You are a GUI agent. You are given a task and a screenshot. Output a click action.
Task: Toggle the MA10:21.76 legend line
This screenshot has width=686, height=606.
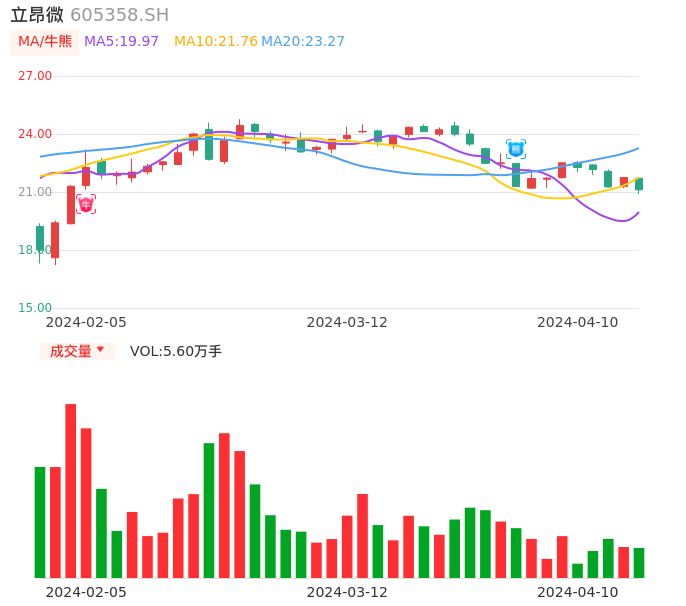click(x=216, y=42)
